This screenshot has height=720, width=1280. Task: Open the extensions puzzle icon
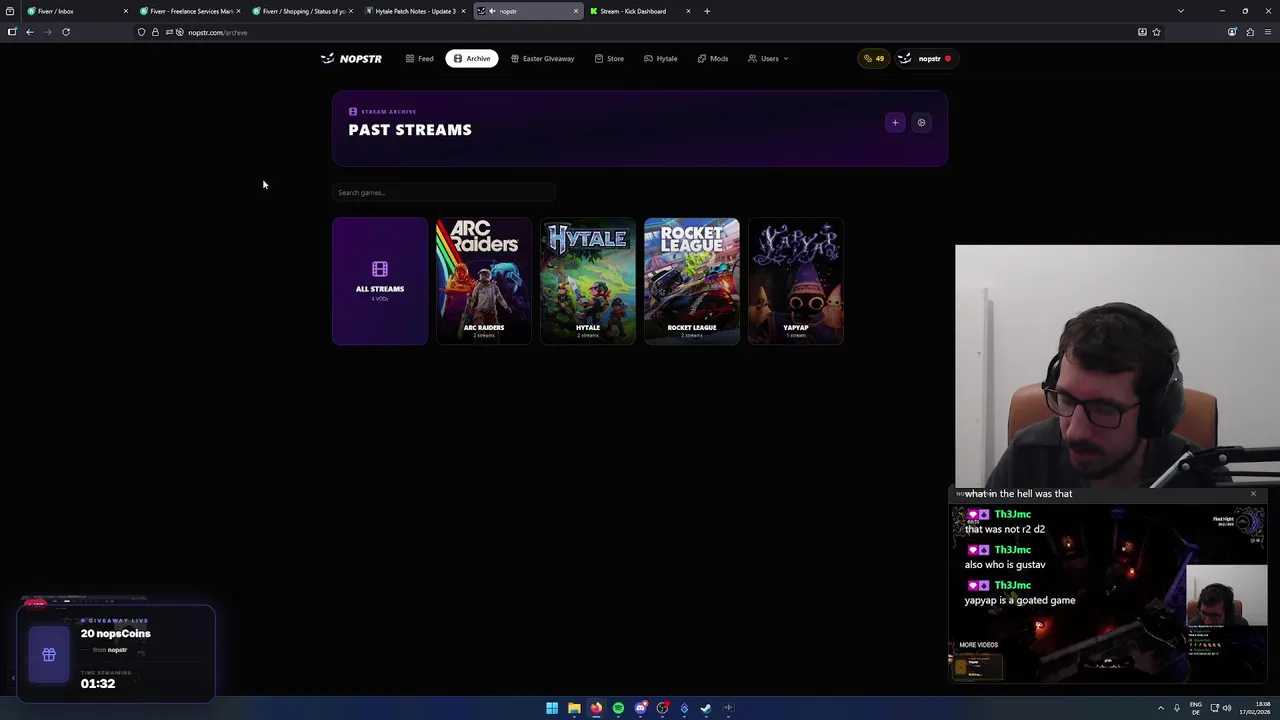(1250, 32)
